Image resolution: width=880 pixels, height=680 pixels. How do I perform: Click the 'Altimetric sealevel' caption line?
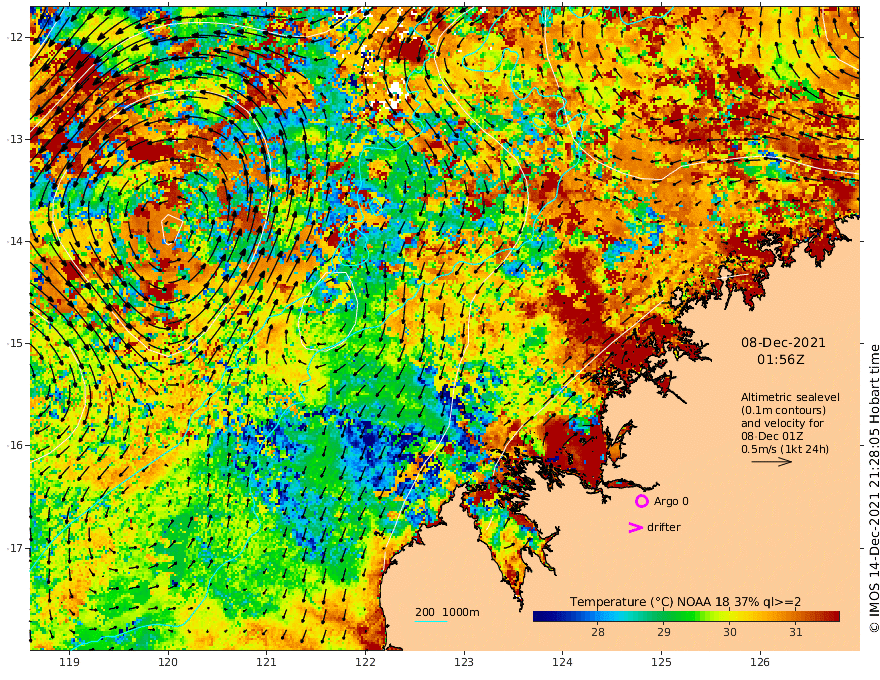[790, 397]
